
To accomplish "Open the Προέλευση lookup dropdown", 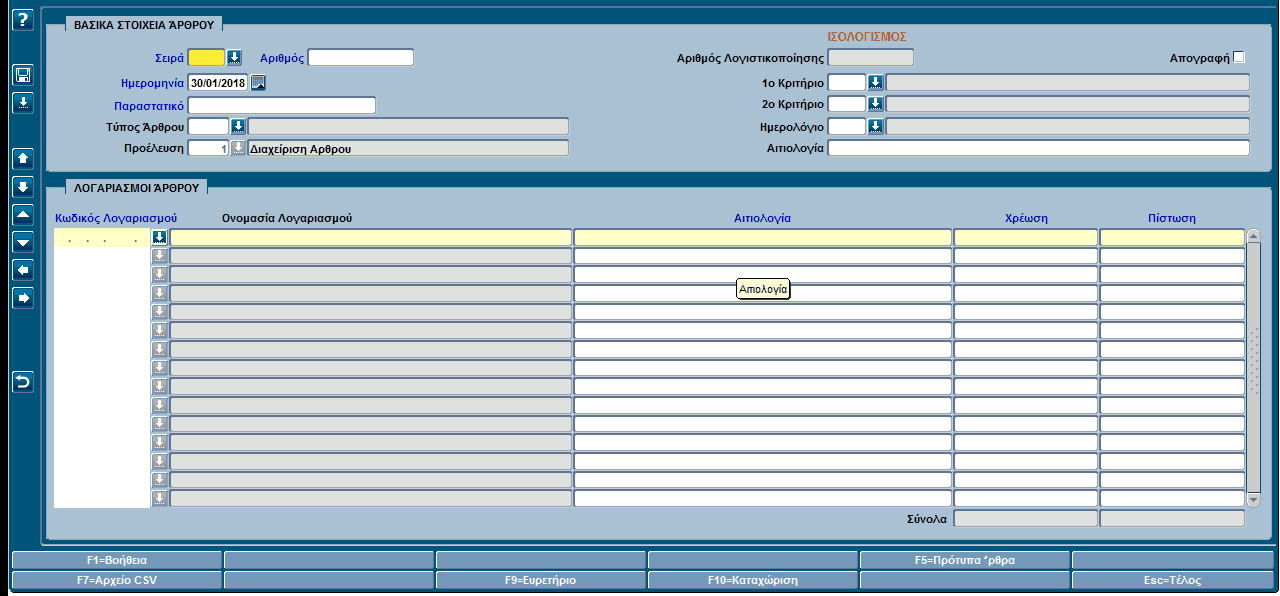I will click(238, 148).
